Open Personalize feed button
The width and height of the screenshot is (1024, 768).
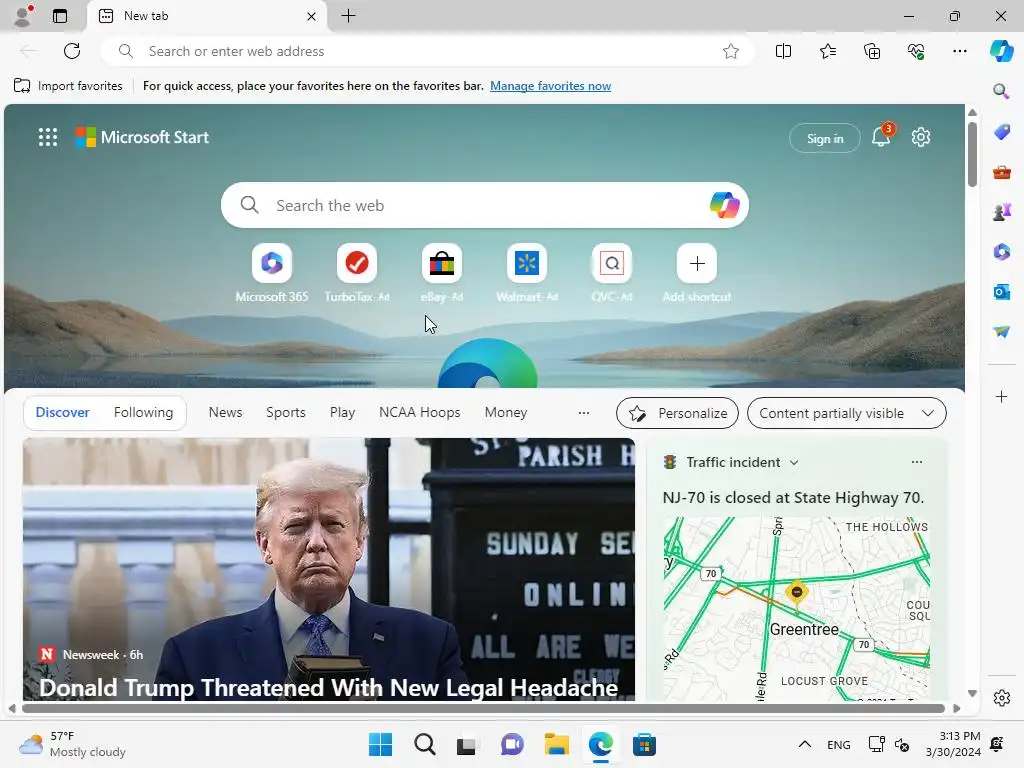(677, 413)
